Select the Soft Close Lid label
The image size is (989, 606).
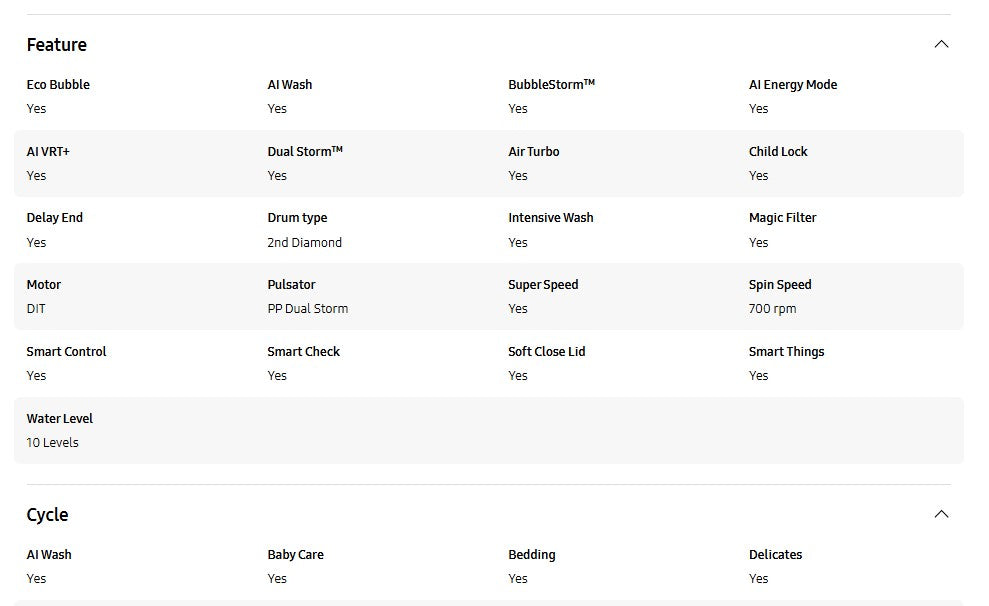[x=547, y=352]
